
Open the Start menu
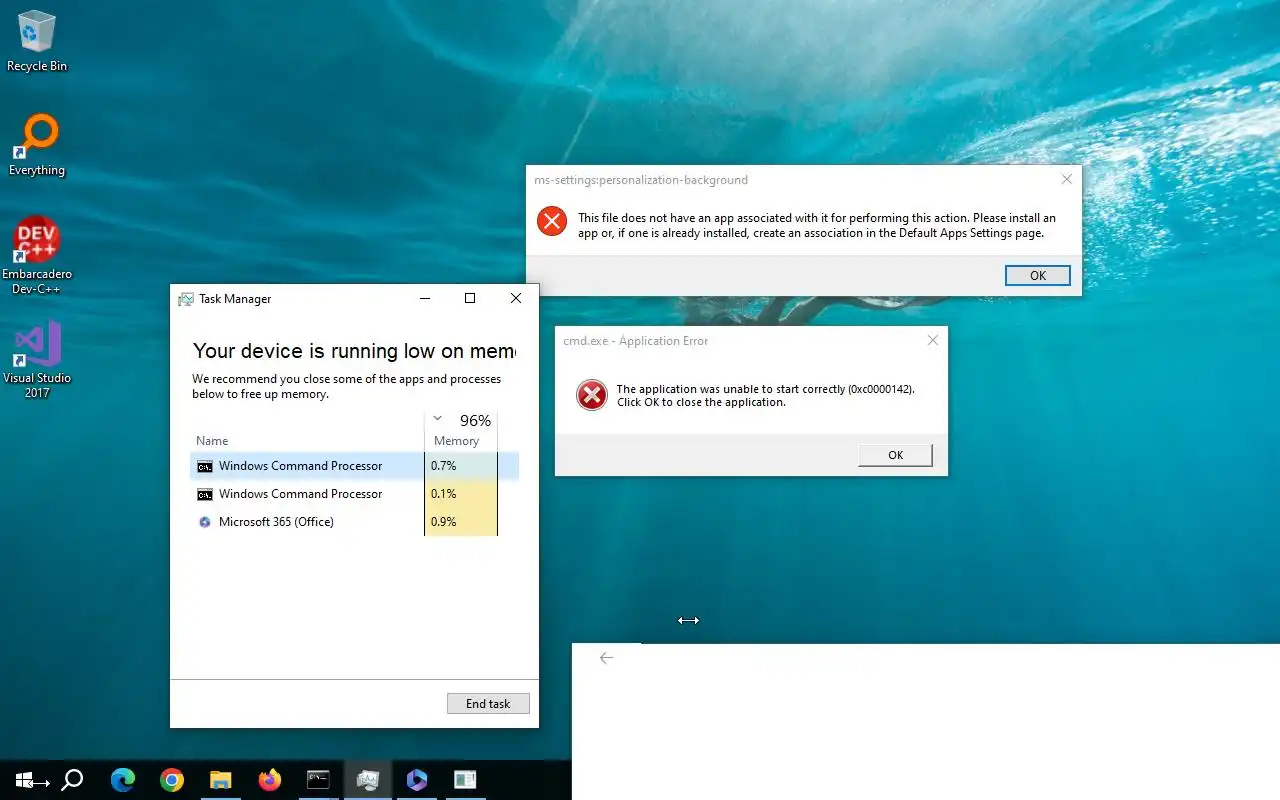tap(26, 780)
